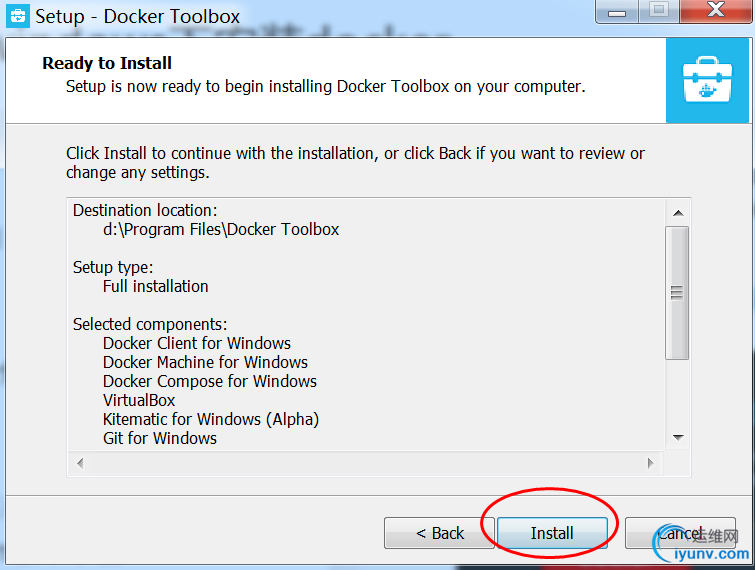Viewport: 755px width, 570px height.
Task: Click the Ready to Install heading
Action: (x=107, y=63)
